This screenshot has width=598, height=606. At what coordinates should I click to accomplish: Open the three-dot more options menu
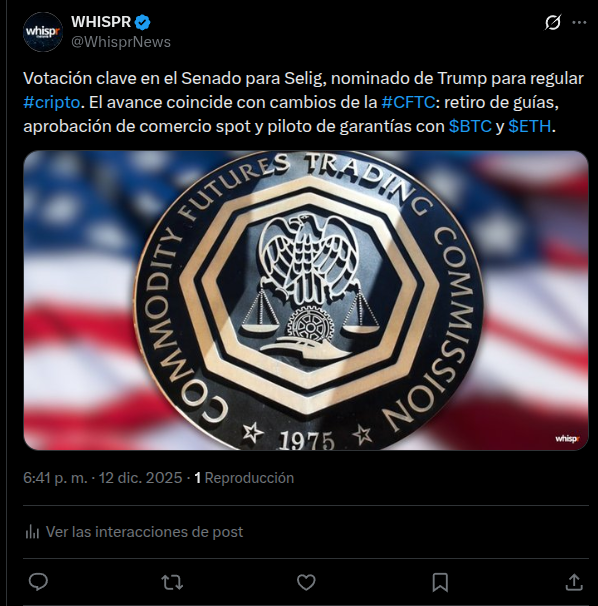tap(579, 22)
